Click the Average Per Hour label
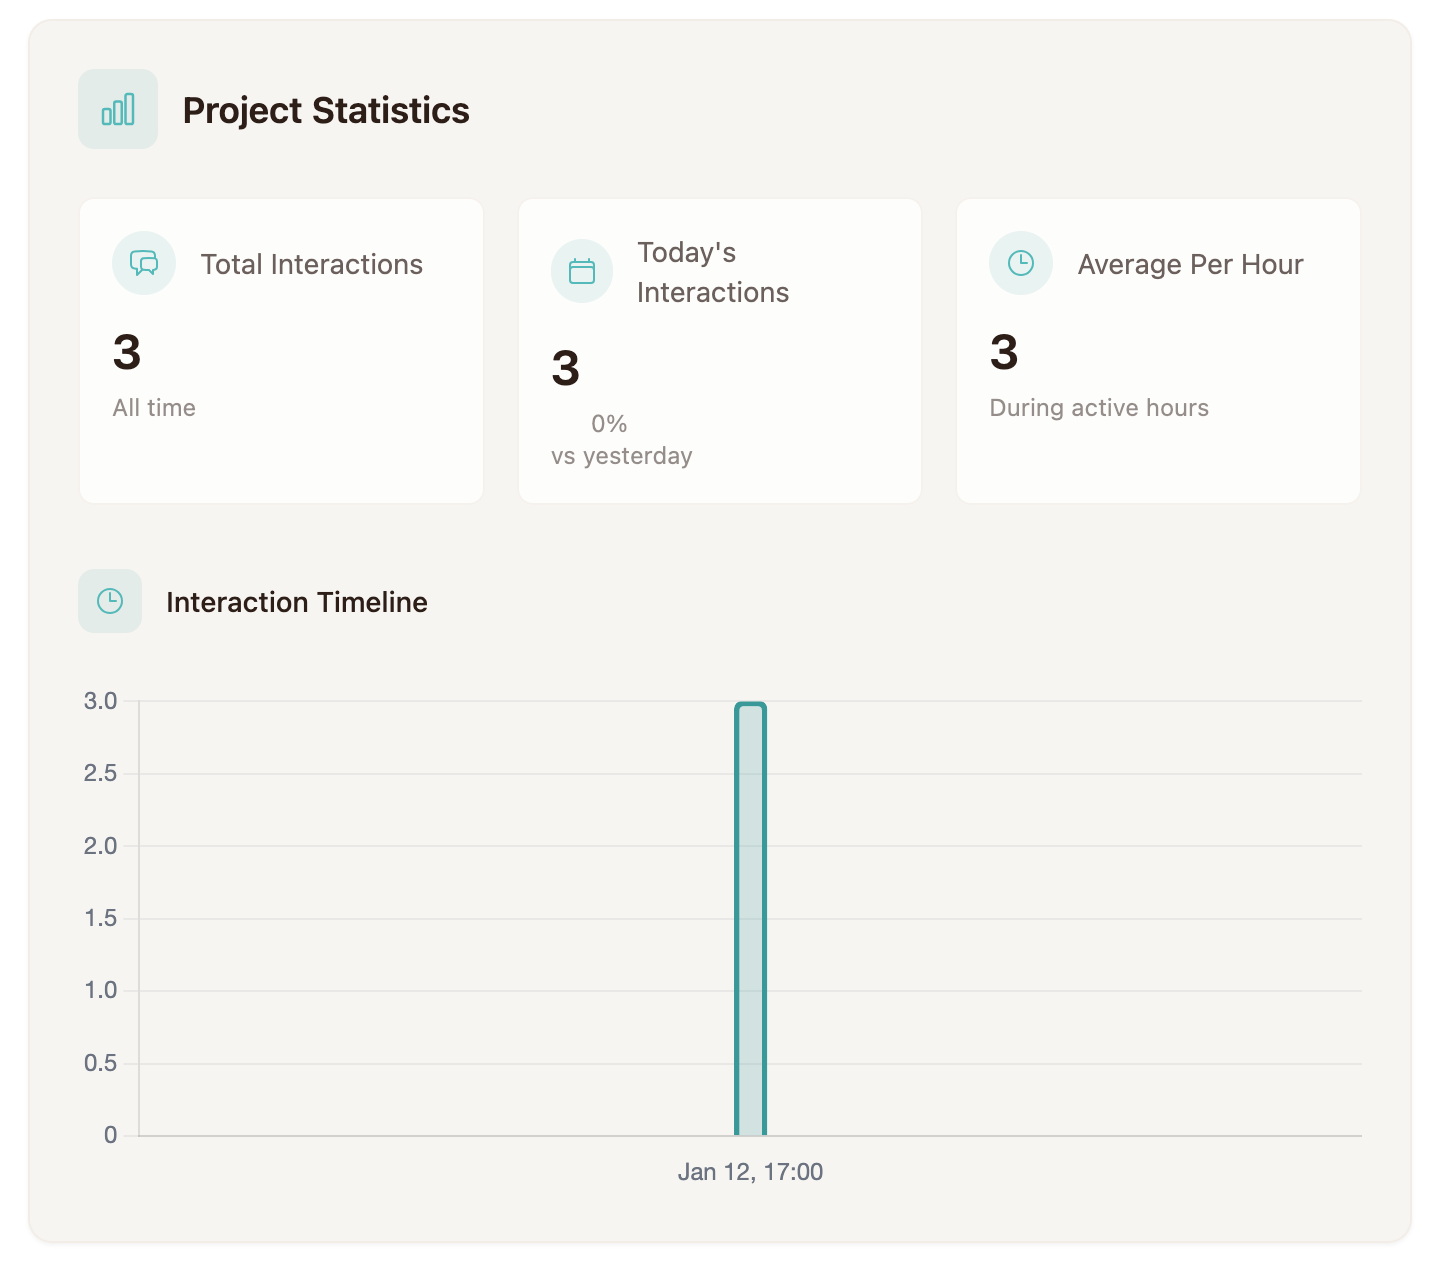 click(x=1190, y=264)
